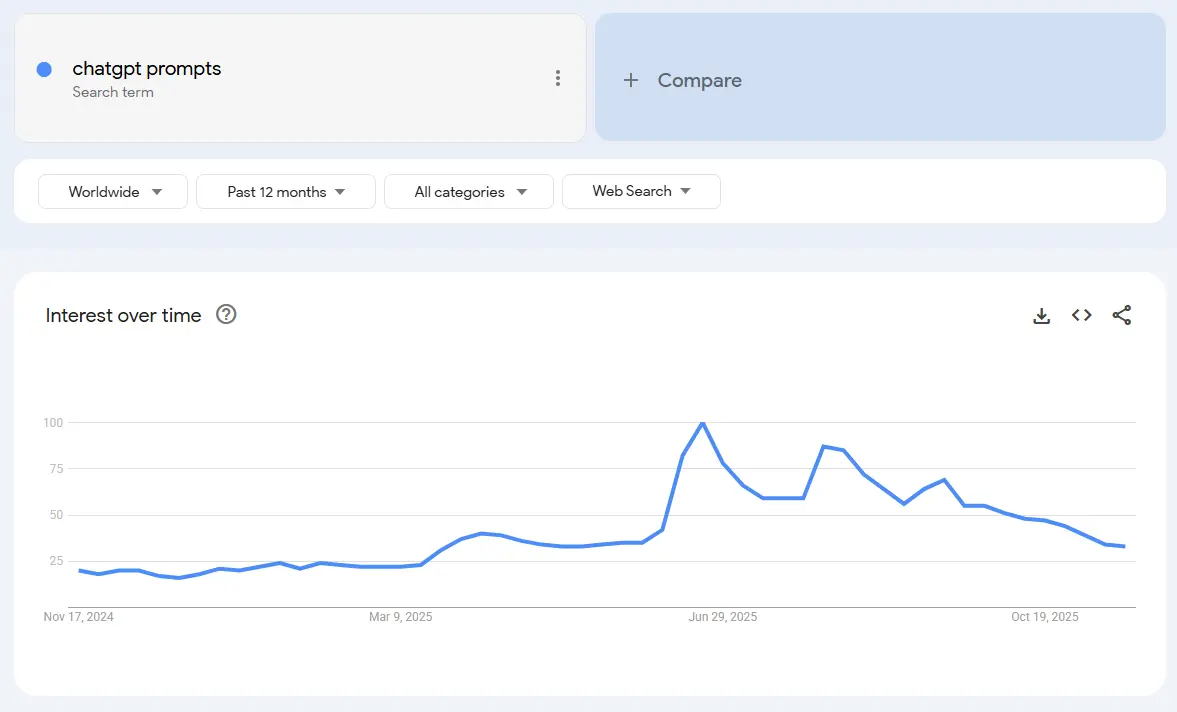Click the Oct 19, 2025 axis label
This screenshot has width=1177, height=712.
1044,617
